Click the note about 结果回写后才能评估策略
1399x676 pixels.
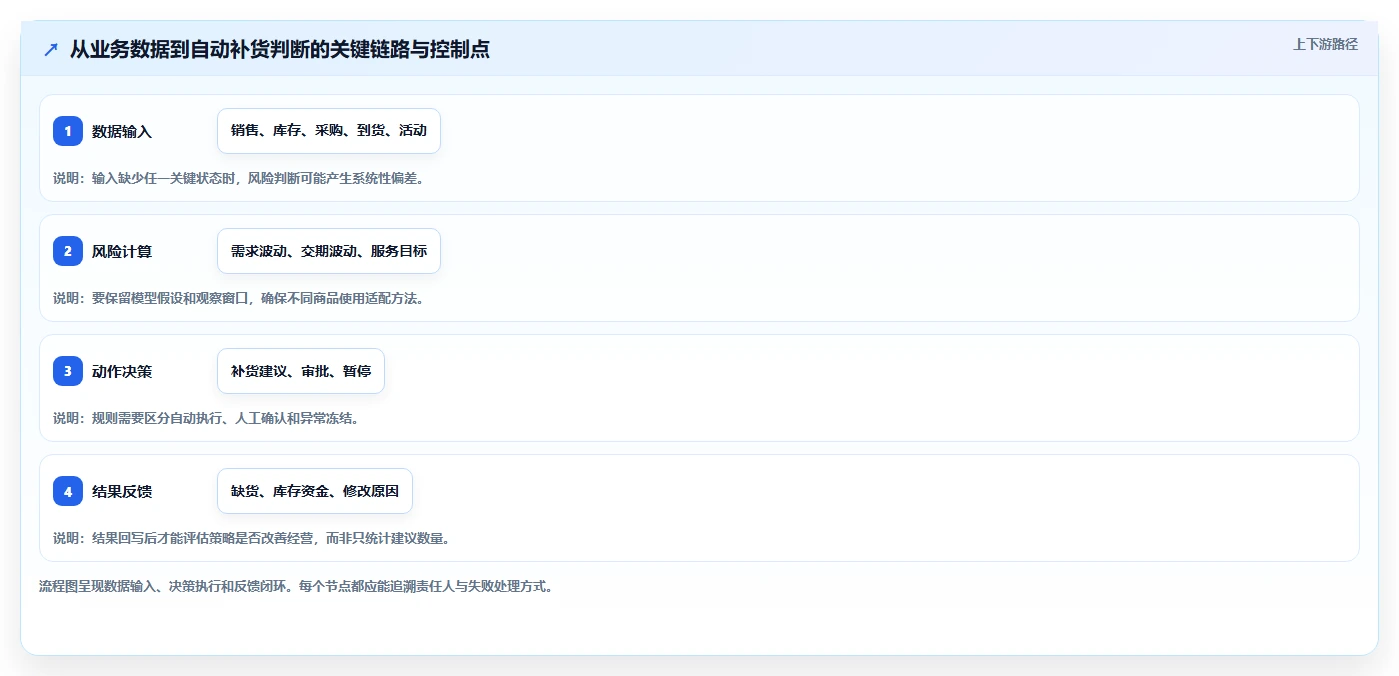click(x=251, y=538)
